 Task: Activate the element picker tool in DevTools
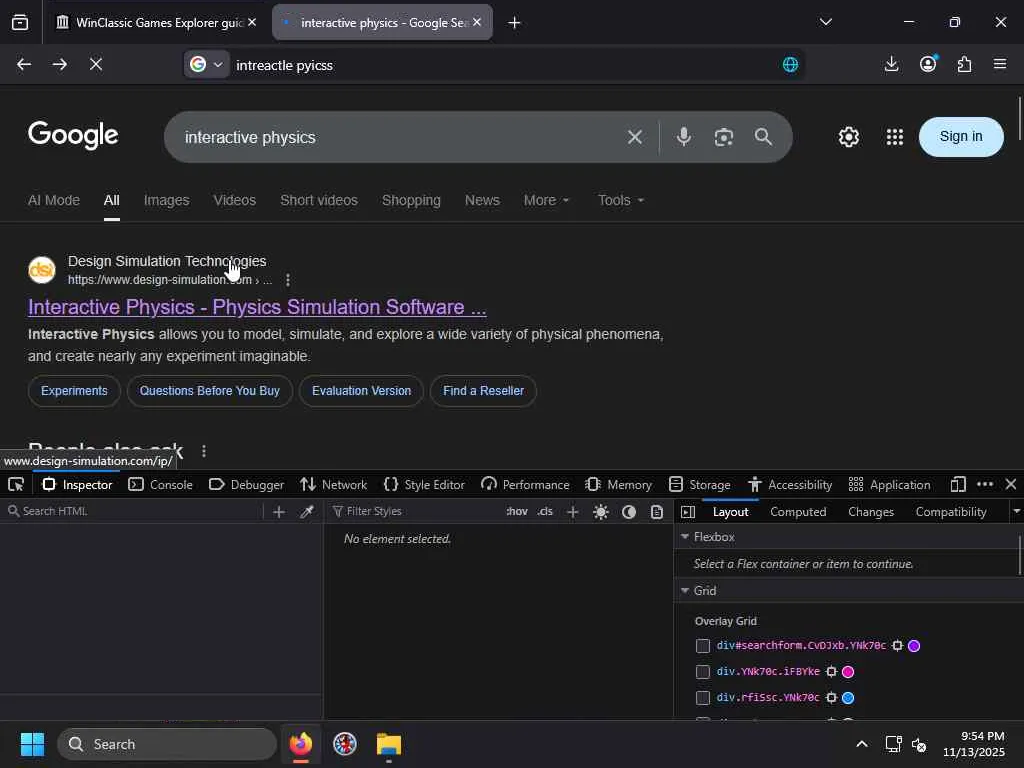coord(16,485)
